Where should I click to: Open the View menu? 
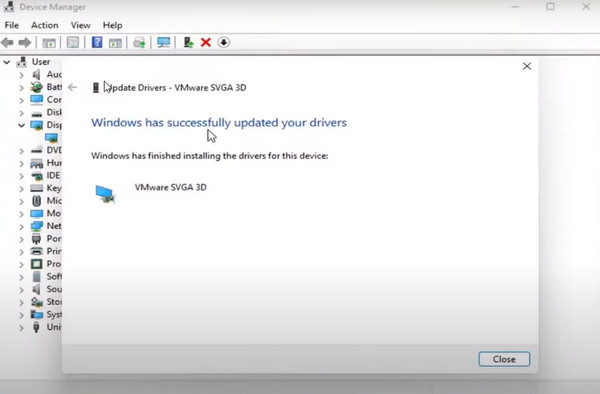click(80, 25)
